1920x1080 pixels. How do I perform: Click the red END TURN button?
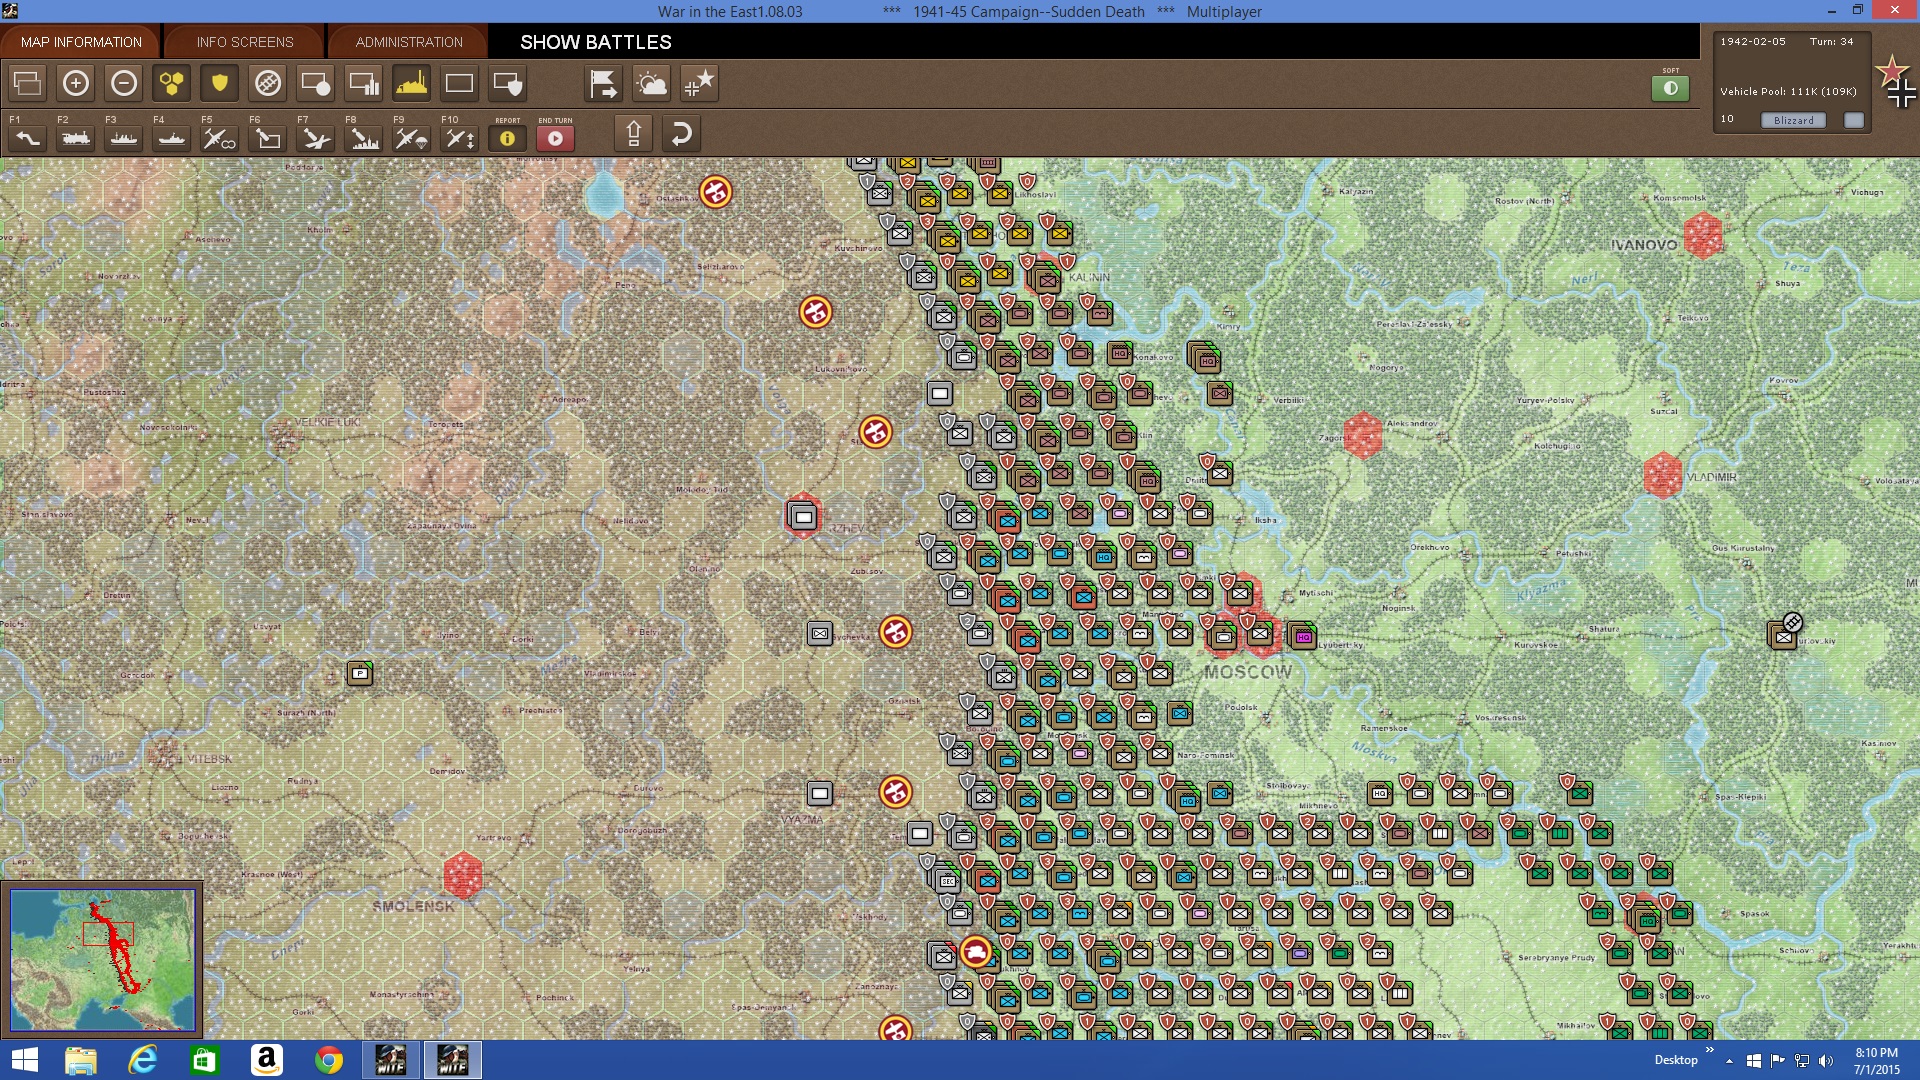(556, 138)
